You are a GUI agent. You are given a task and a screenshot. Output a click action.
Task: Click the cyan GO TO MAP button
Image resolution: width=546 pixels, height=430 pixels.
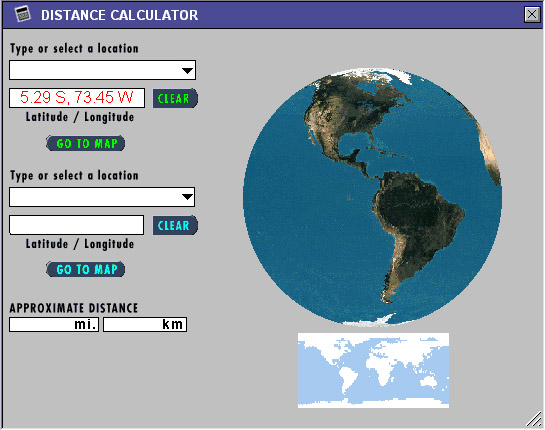86,269
